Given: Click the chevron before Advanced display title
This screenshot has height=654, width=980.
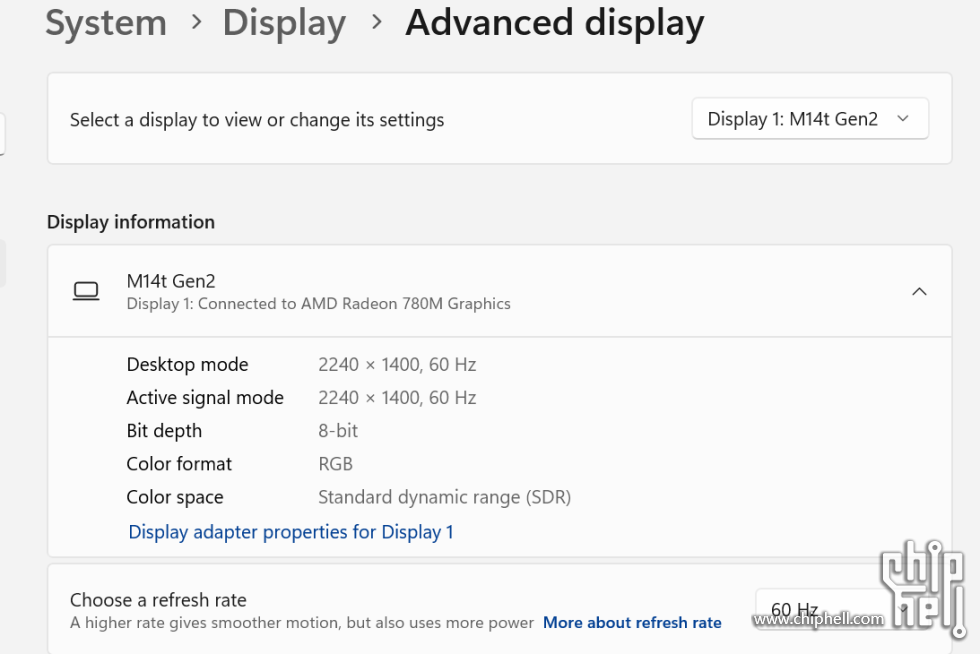Looking at the screenshot, I should [x=376, y=23].
